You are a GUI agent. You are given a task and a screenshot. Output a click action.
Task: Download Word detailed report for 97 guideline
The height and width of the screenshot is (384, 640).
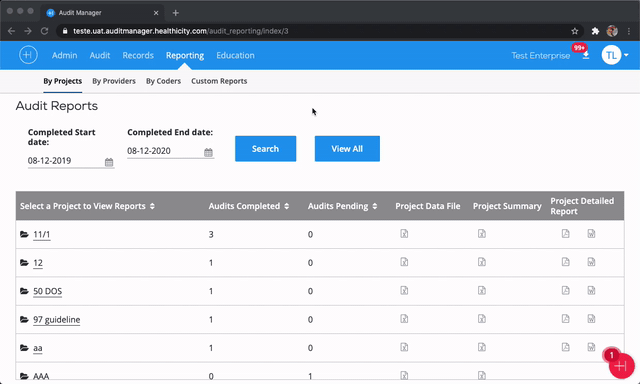click(x=591, y=319)
